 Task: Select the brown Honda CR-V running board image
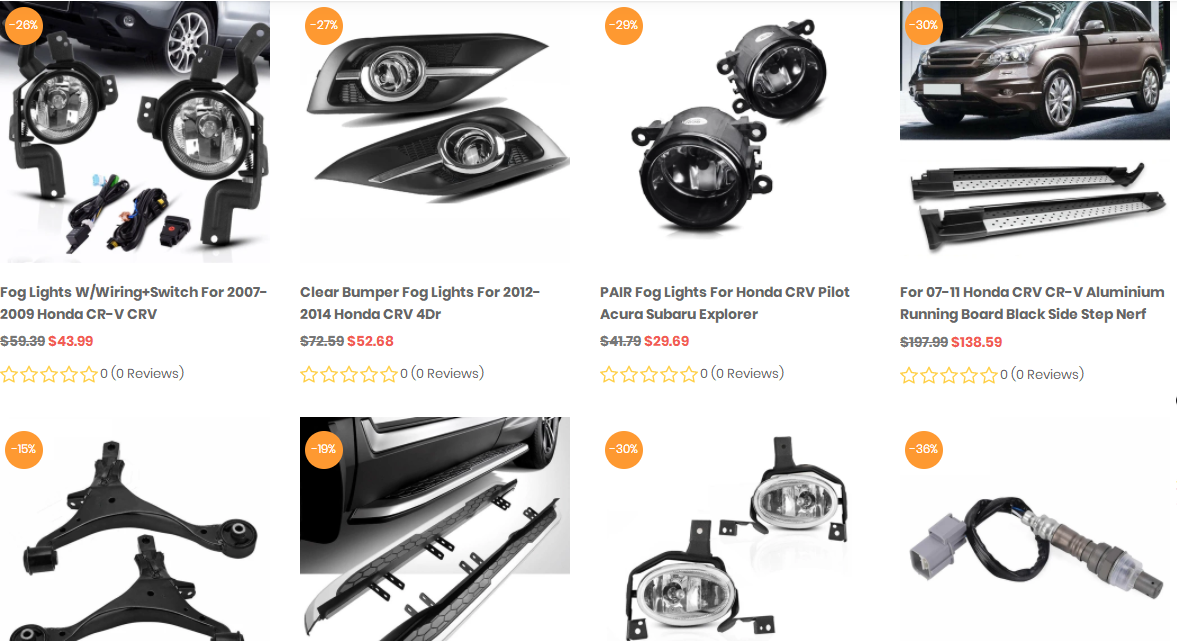tap(1034, 131)
